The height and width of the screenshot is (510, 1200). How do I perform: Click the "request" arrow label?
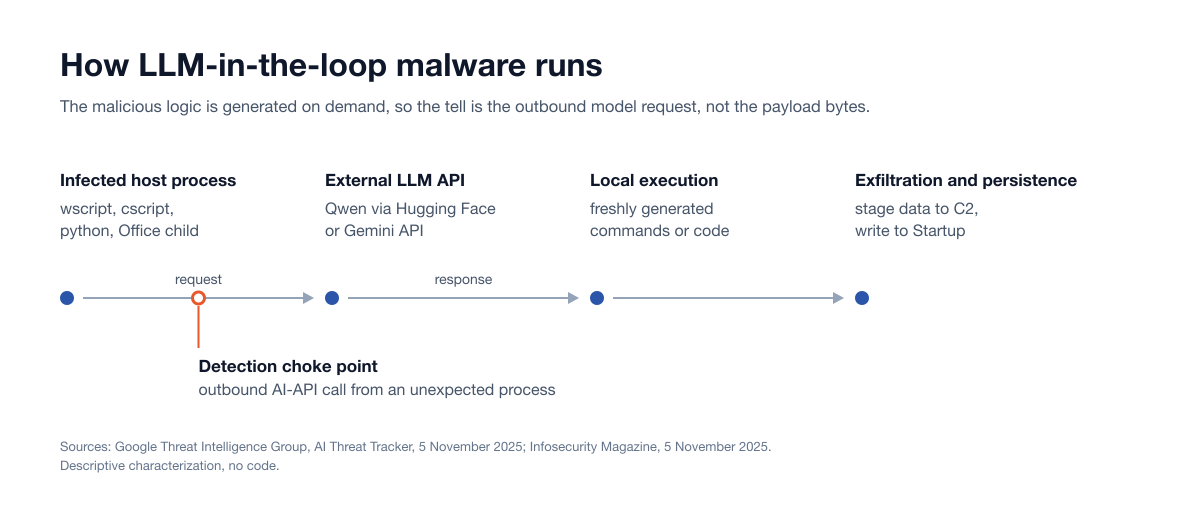pos(198,280)
